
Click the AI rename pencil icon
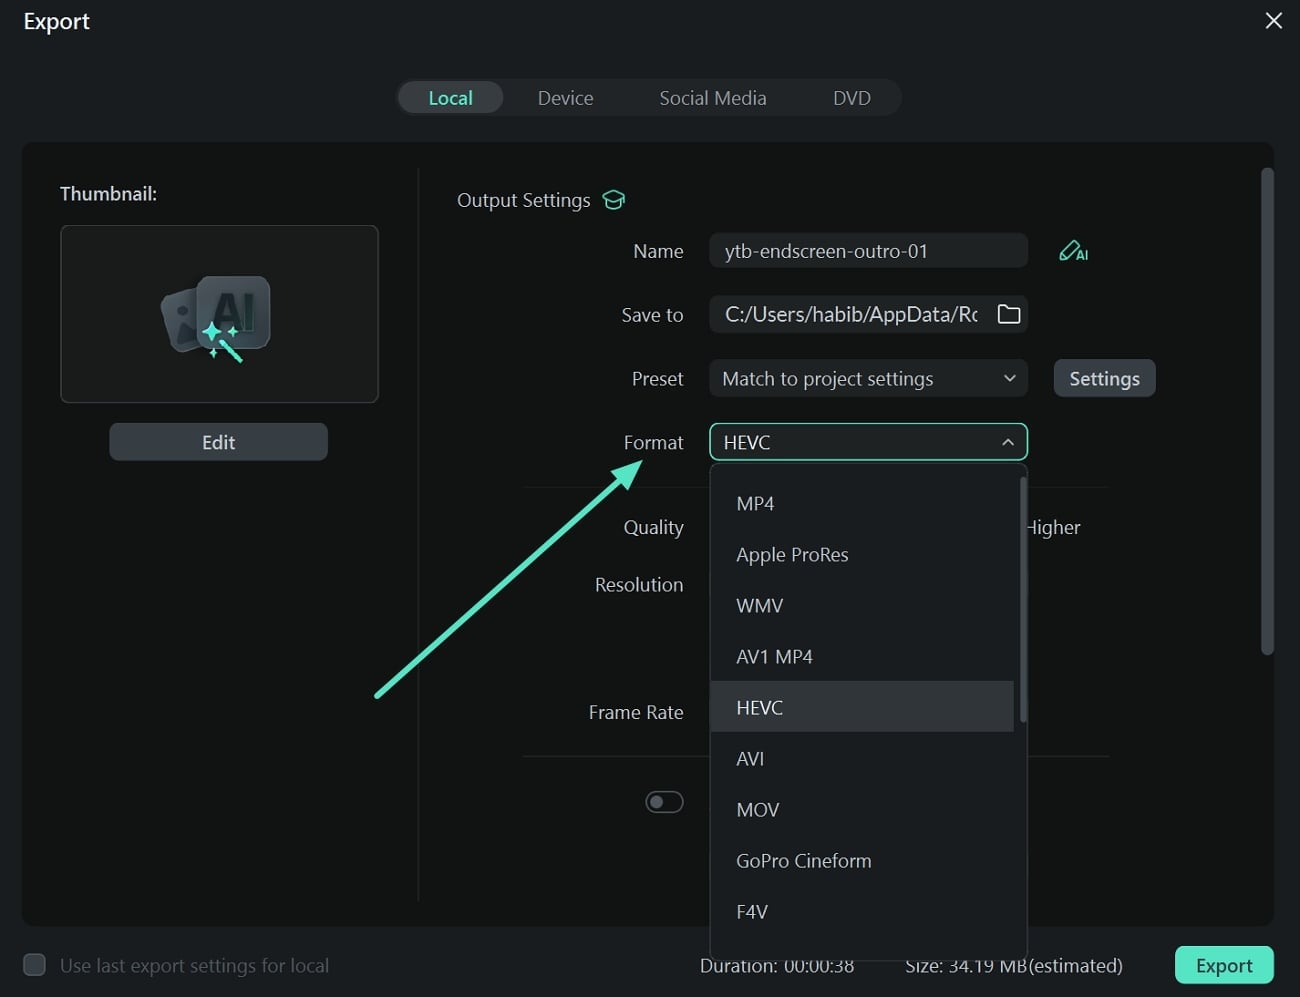coord(1072,251)
